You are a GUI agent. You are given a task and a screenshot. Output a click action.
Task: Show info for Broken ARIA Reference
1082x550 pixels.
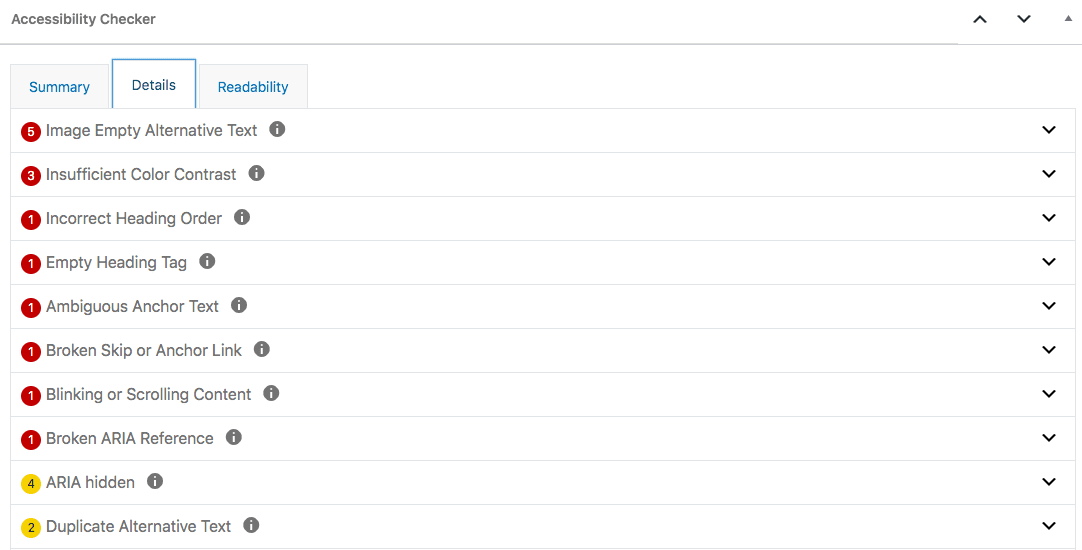point(234,438)
